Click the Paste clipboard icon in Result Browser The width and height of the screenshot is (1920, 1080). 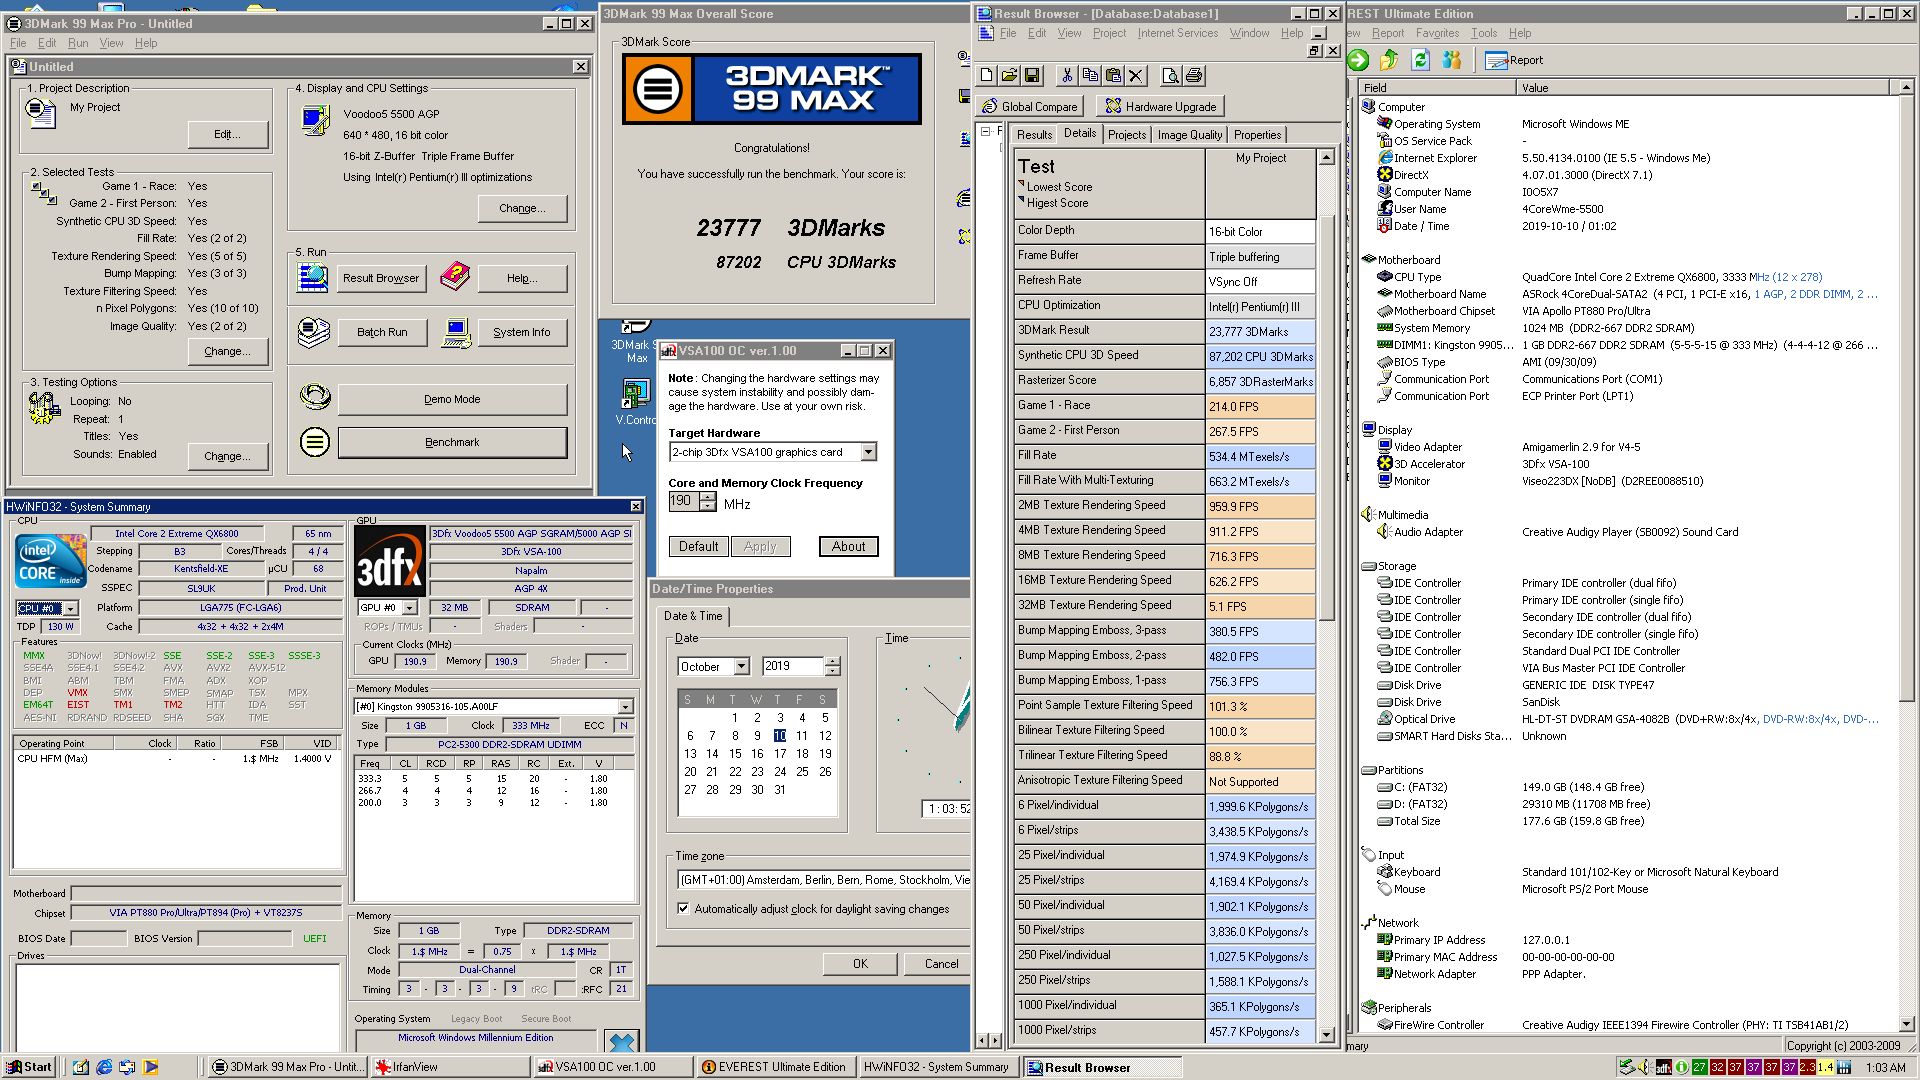pyautogui.click(x=1113, y=76)
